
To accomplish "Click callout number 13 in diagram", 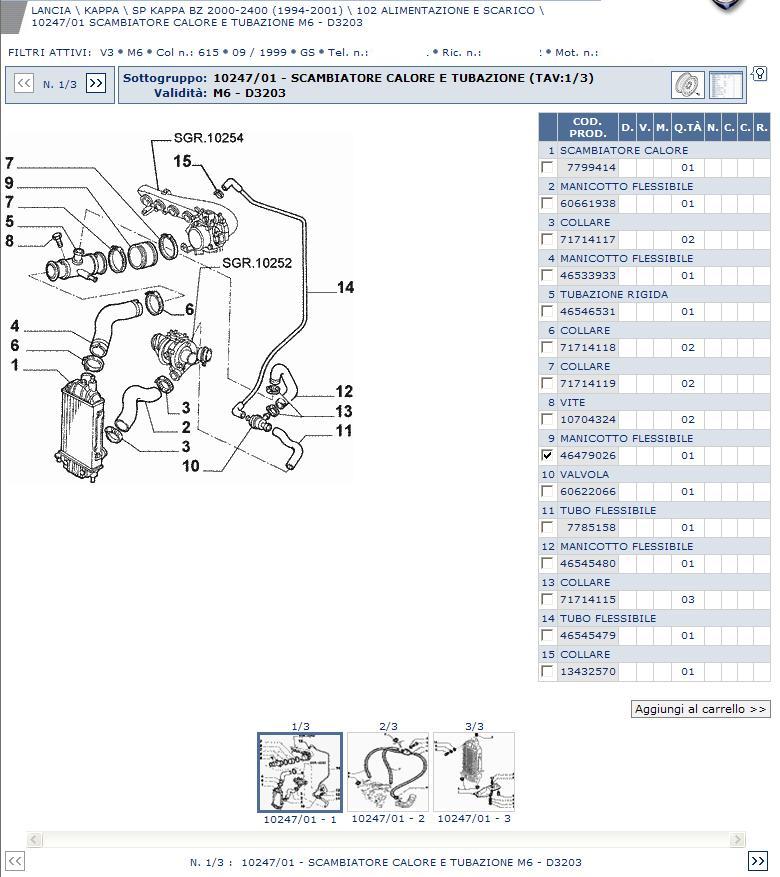I will point(343,411).
